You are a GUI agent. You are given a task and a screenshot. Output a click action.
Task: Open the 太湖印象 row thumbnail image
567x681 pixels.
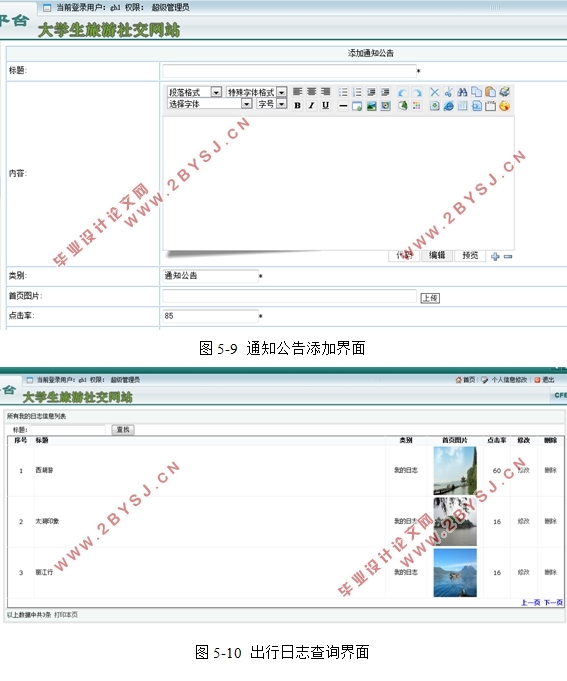(x=455, y=522)
